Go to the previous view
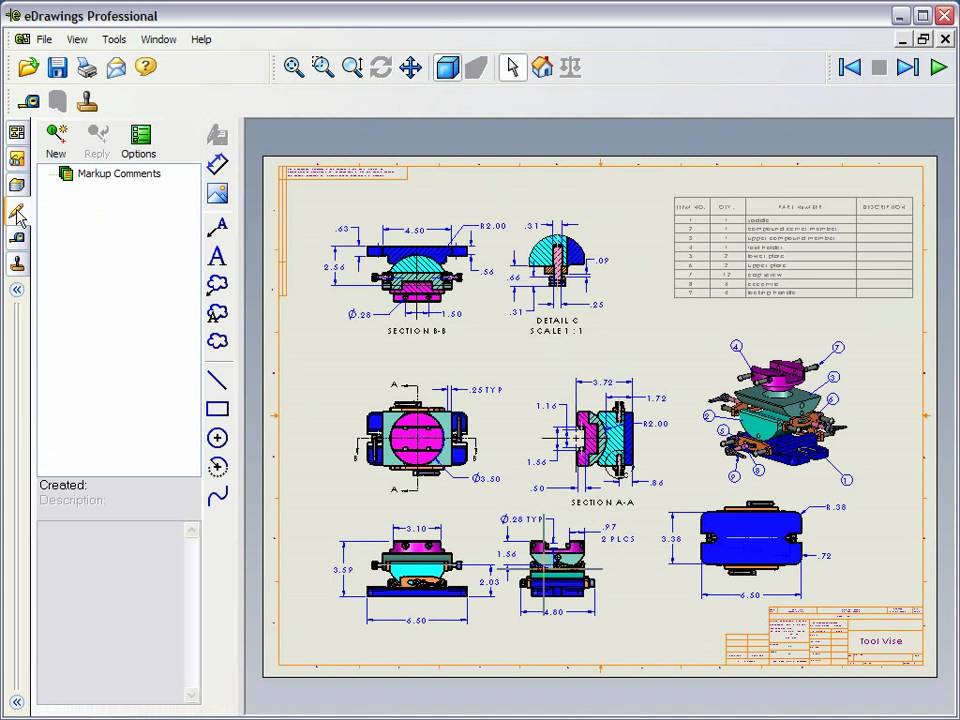 850,67
